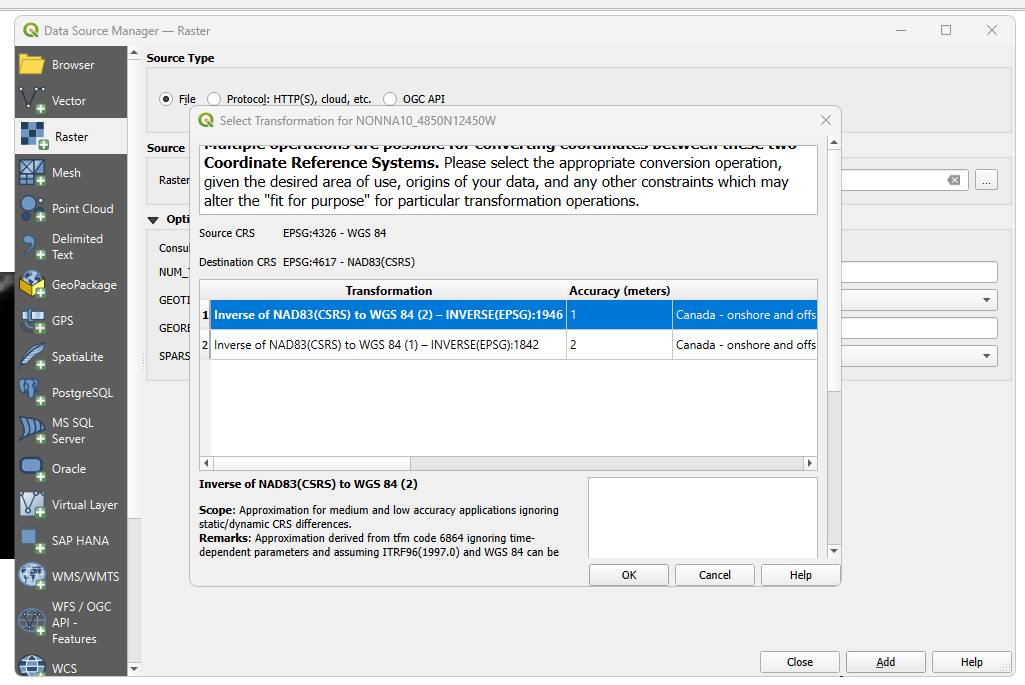Select the Protocol HTTP(S) cloud radio
The height and width of the screenshot is (685, 1025).
(213, 99)
